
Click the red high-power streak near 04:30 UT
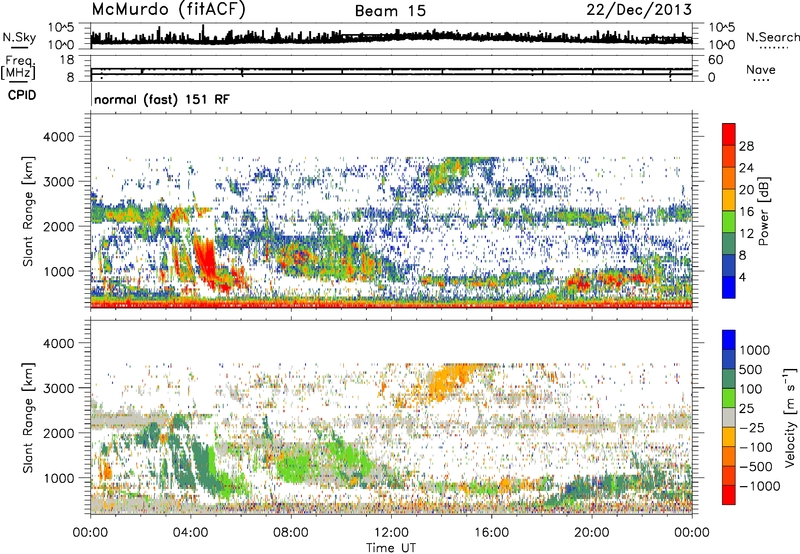pos(206,263)
